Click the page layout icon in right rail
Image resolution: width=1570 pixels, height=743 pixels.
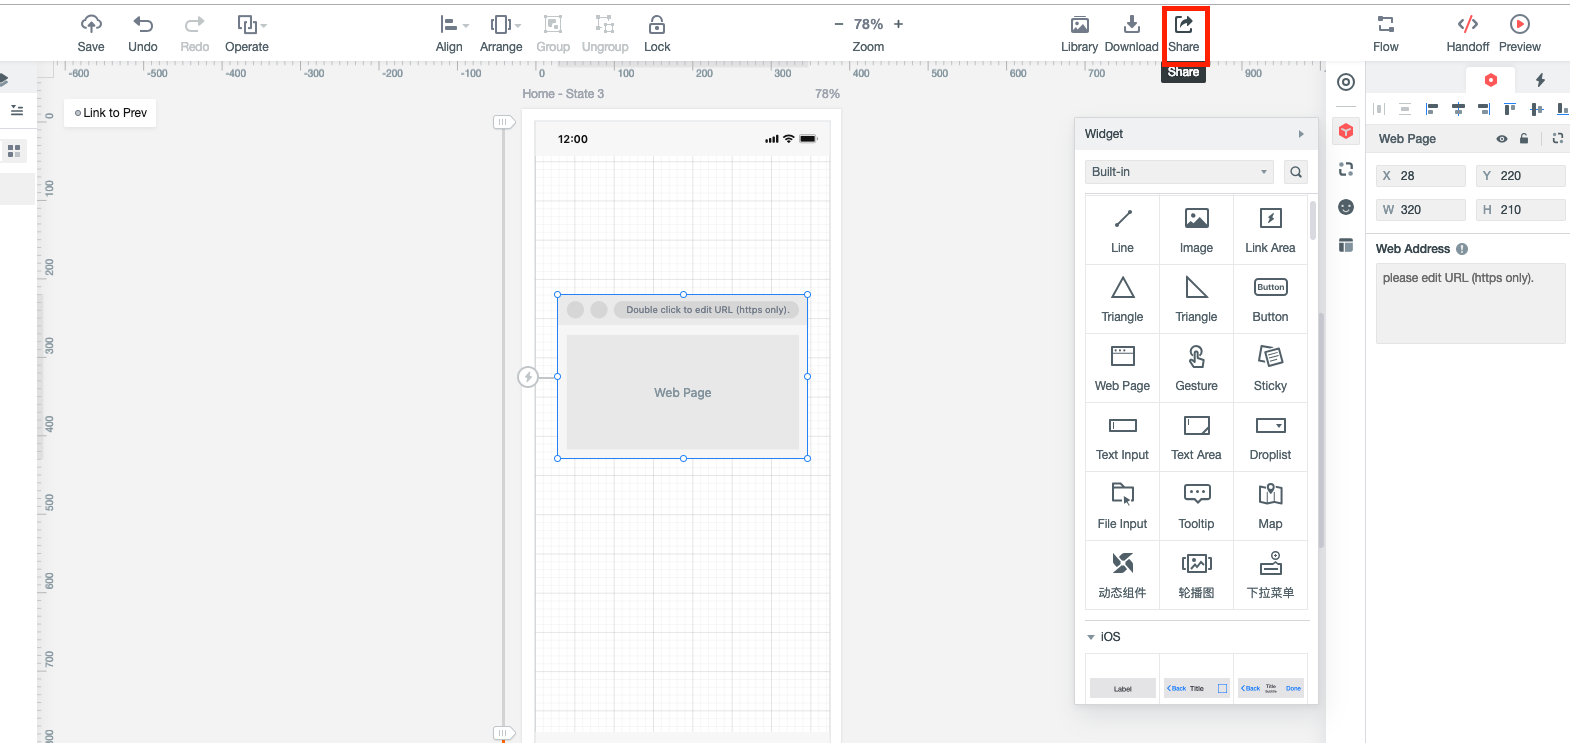tap(1346, 245)
